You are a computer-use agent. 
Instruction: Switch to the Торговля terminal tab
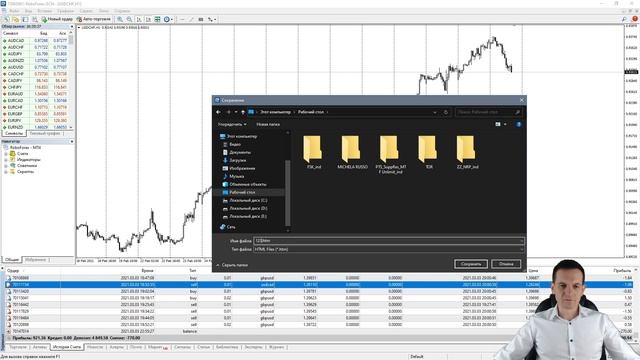point(18,347)
